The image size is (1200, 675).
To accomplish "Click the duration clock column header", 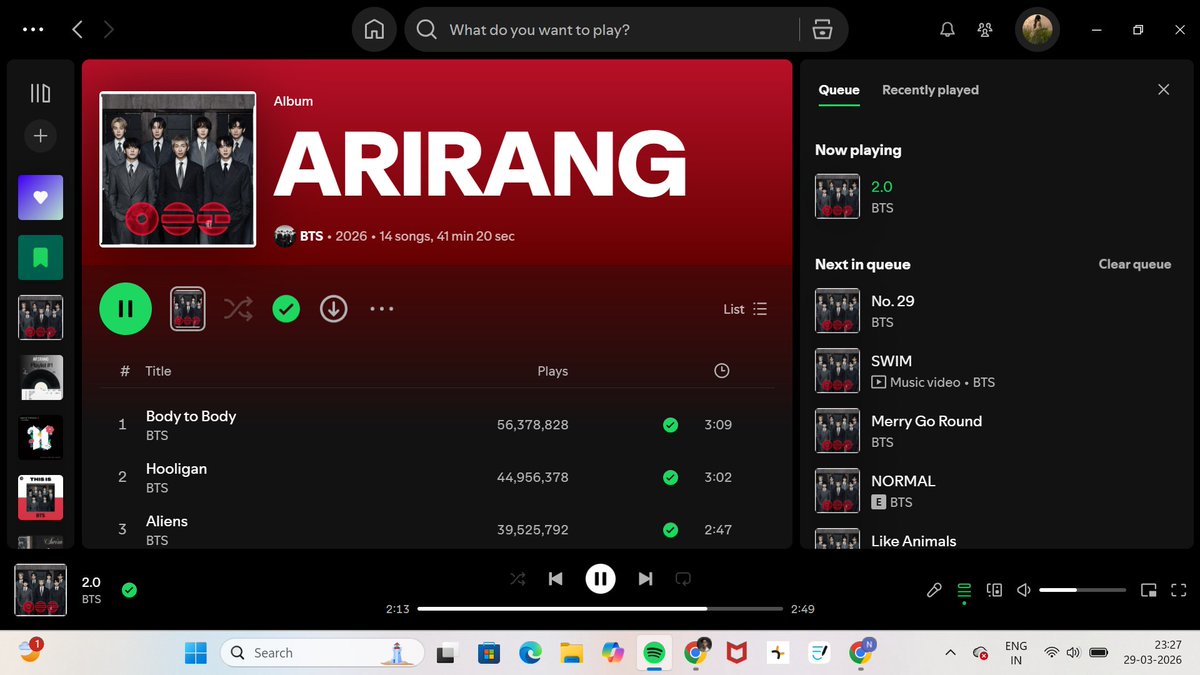I will (722, 370).
